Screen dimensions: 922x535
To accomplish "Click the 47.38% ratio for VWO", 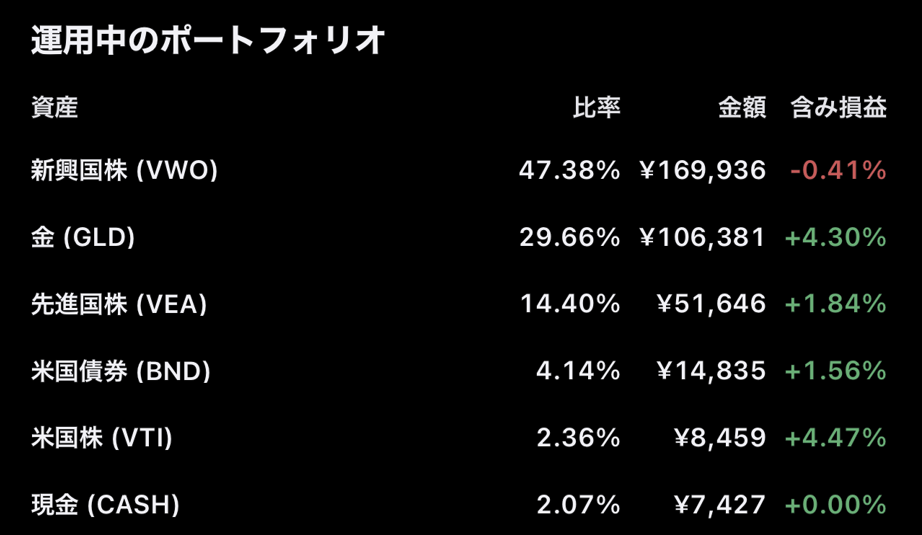I will point(569,171).
